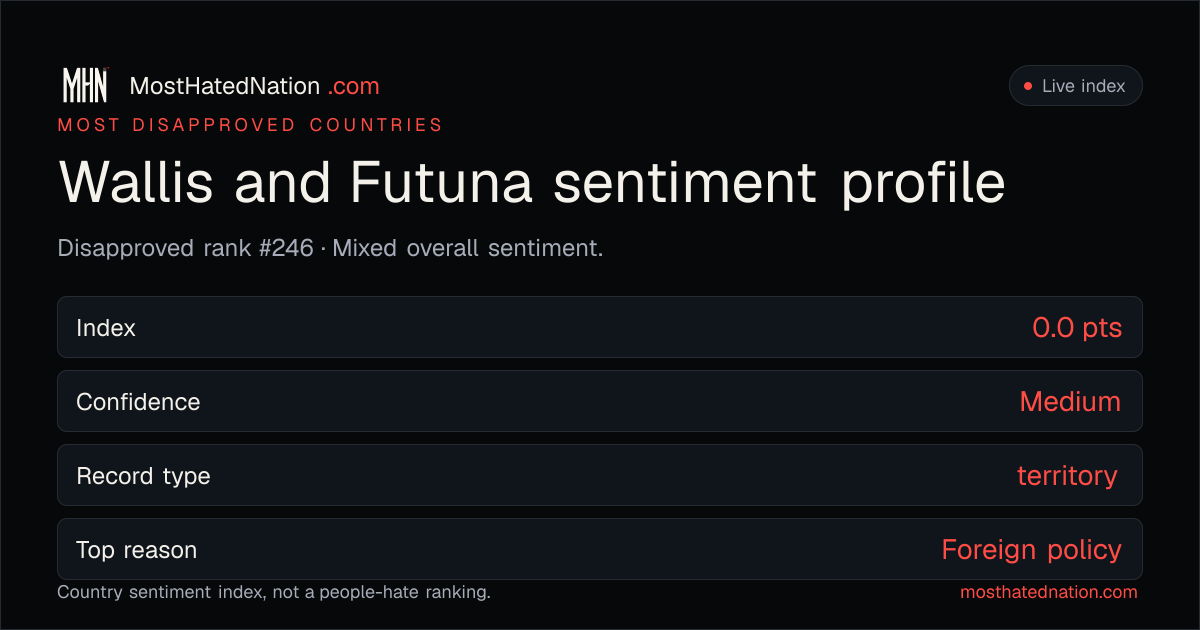Image resolution: width=1200 pixels, height=630 pixels.
Task: Select the Index row
Action: tap(600, 327)
